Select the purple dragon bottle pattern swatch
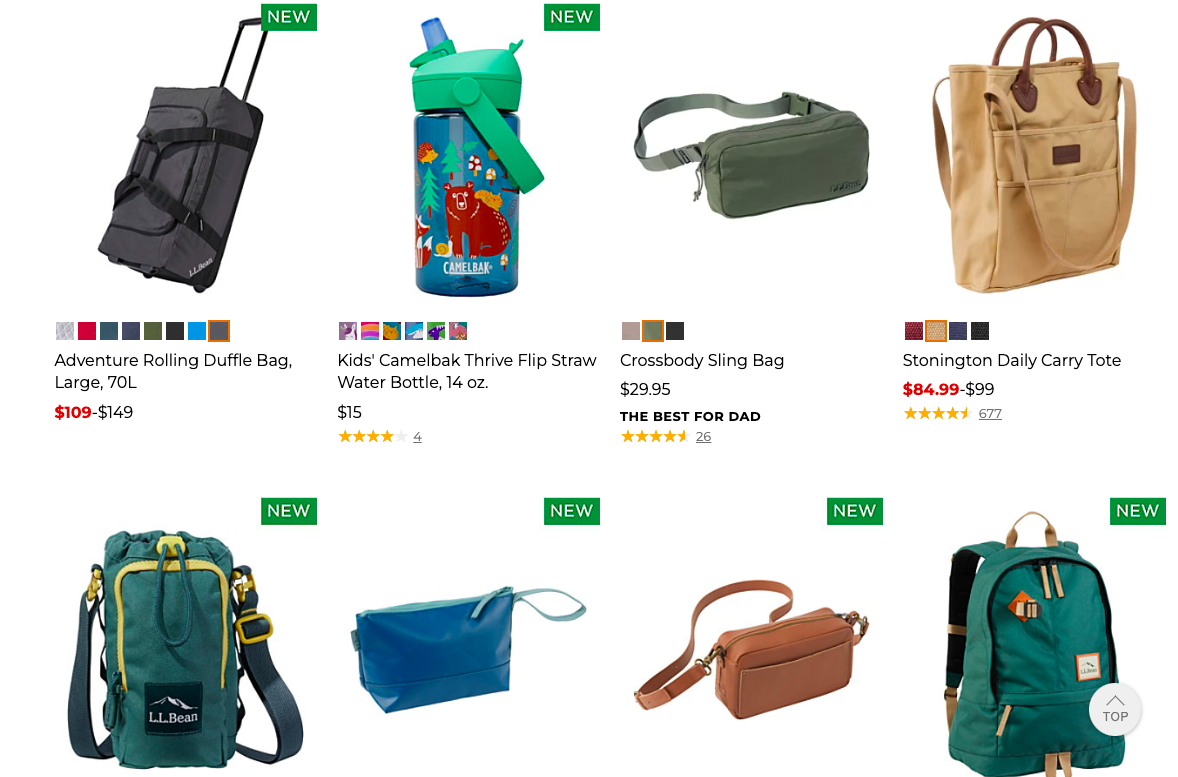 (x=436, y=331)
